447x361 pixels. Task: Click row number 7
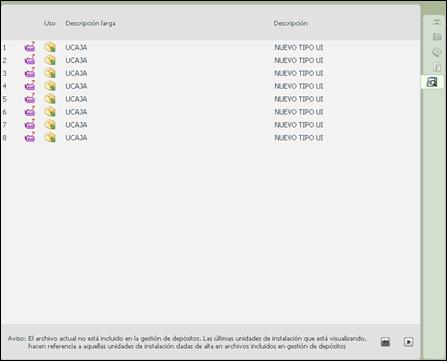(x=4, y=125)
